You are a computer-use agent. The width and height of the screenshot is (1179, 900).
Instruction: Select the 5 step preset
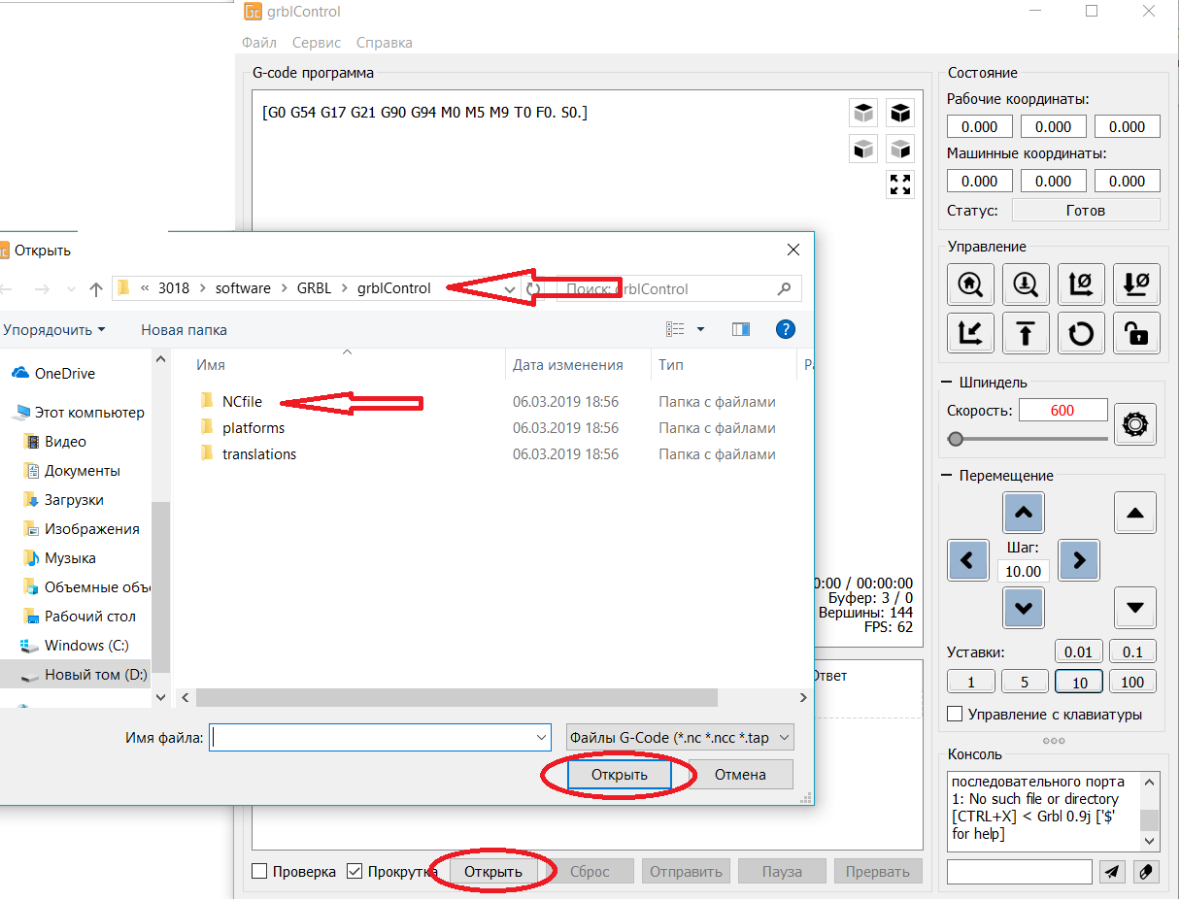[1024, 682]
